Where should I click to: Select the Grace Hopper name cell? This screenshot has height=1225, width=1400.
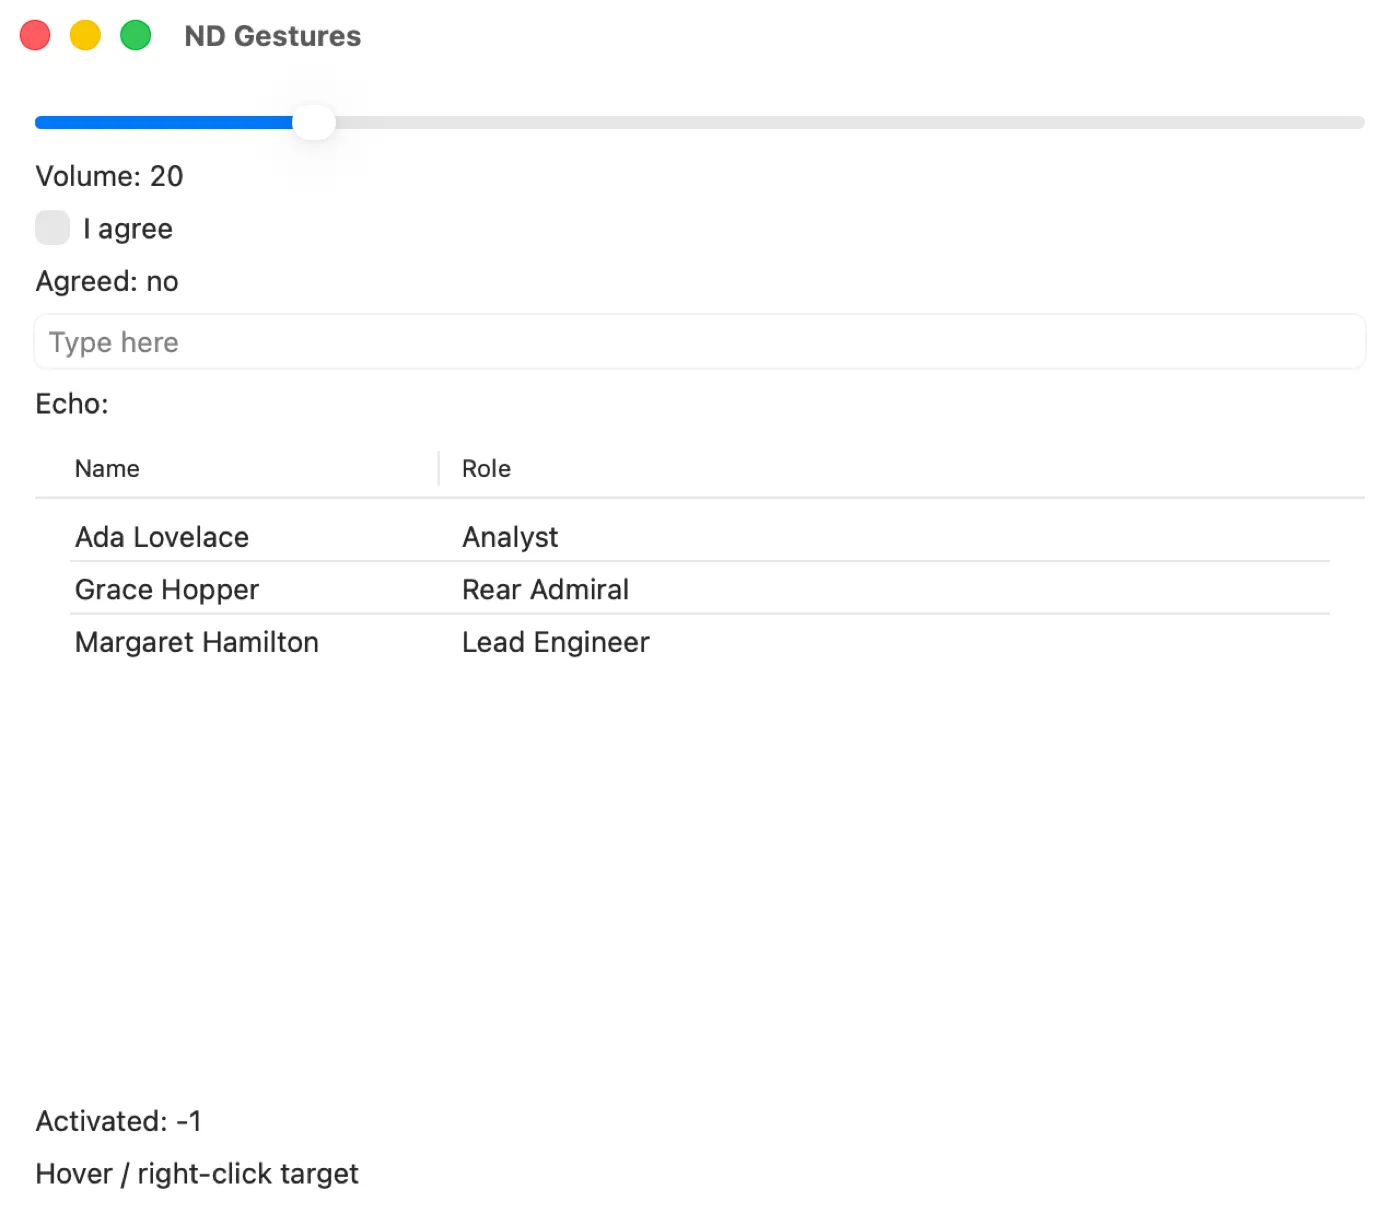click(x=167, y=590)
